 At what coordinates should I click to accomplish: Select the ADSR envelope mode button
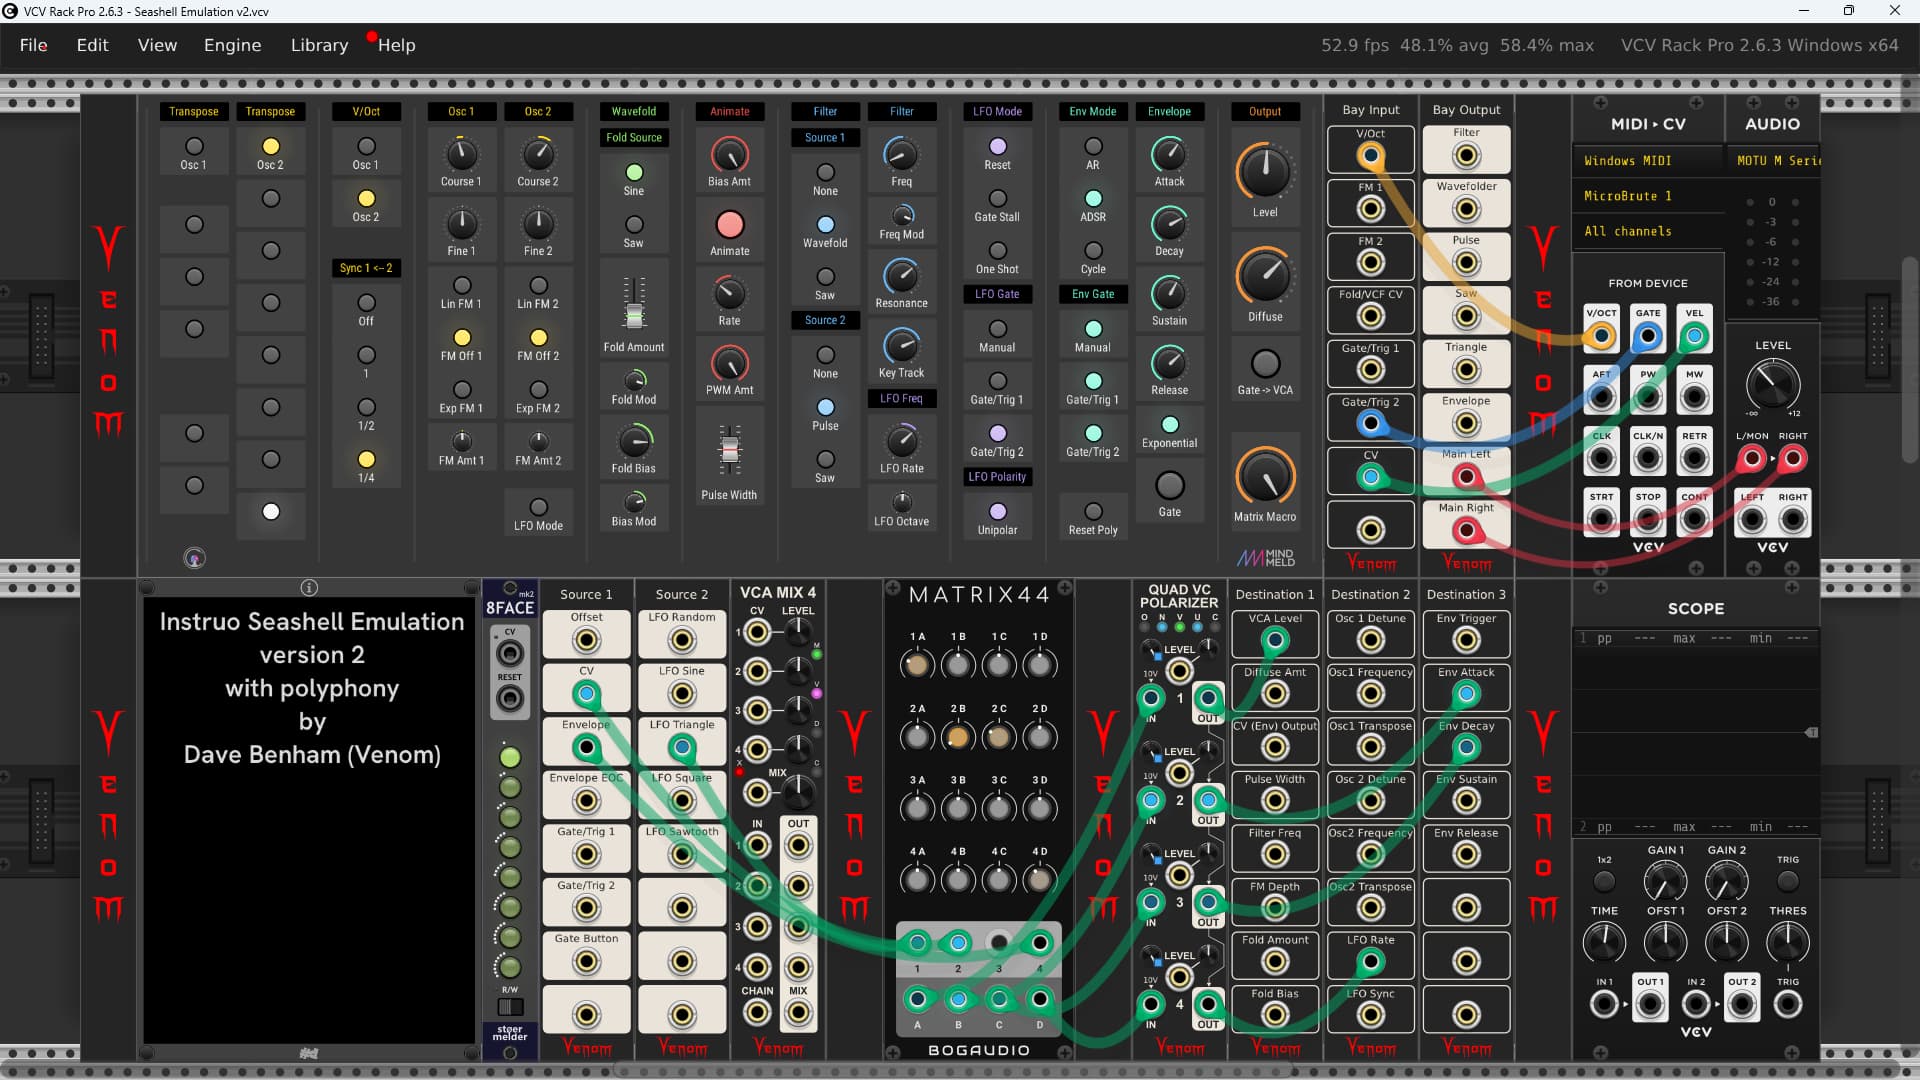click(1093, 199)
